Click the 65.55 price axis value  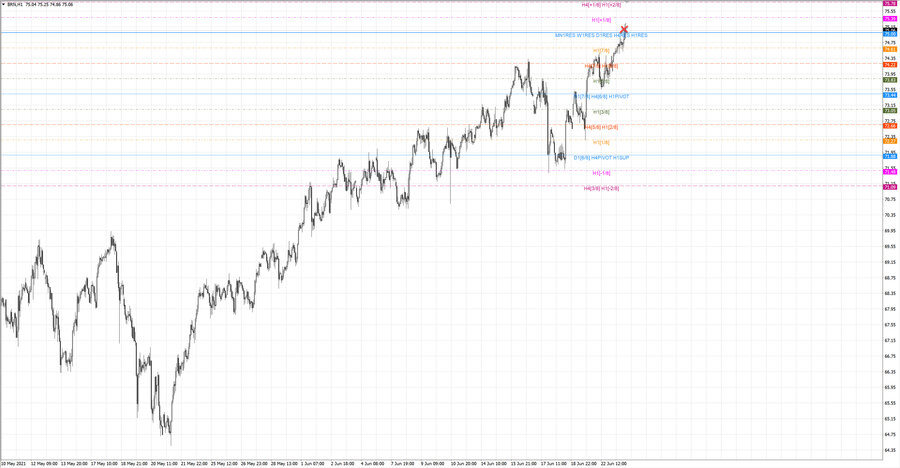890,403
